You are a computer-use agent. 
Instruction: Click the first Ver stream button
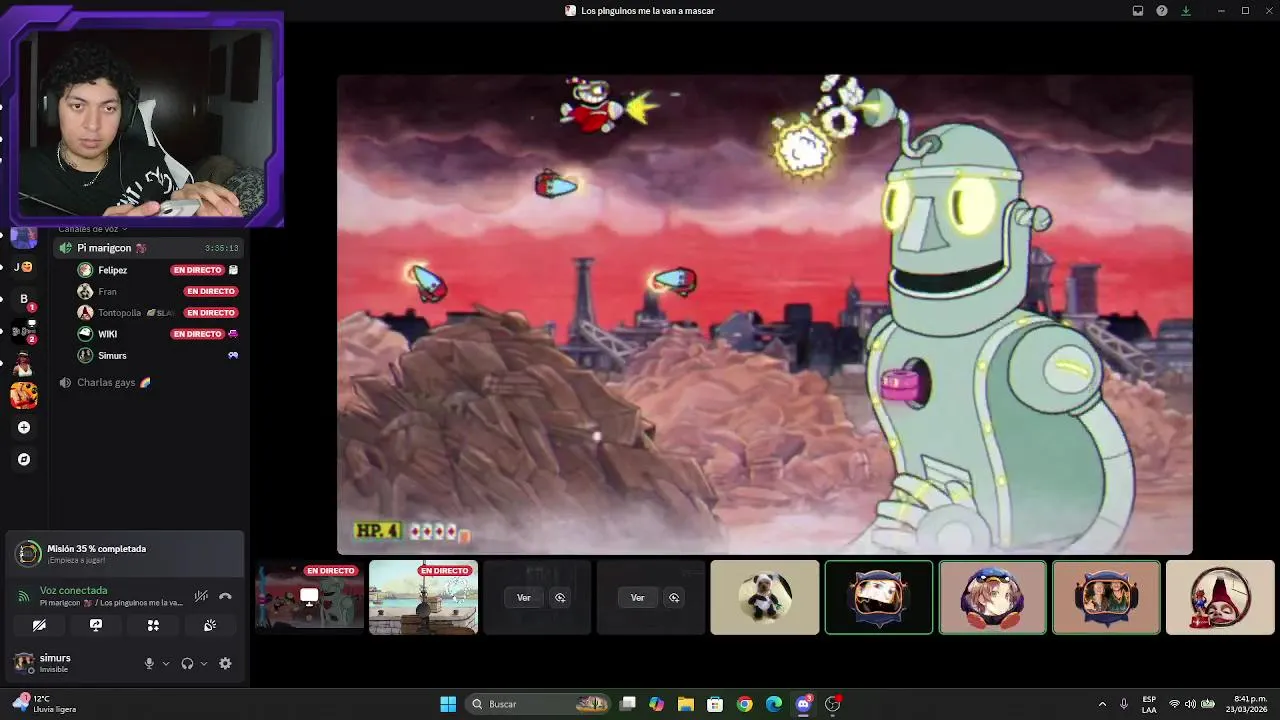click(523, 598)
